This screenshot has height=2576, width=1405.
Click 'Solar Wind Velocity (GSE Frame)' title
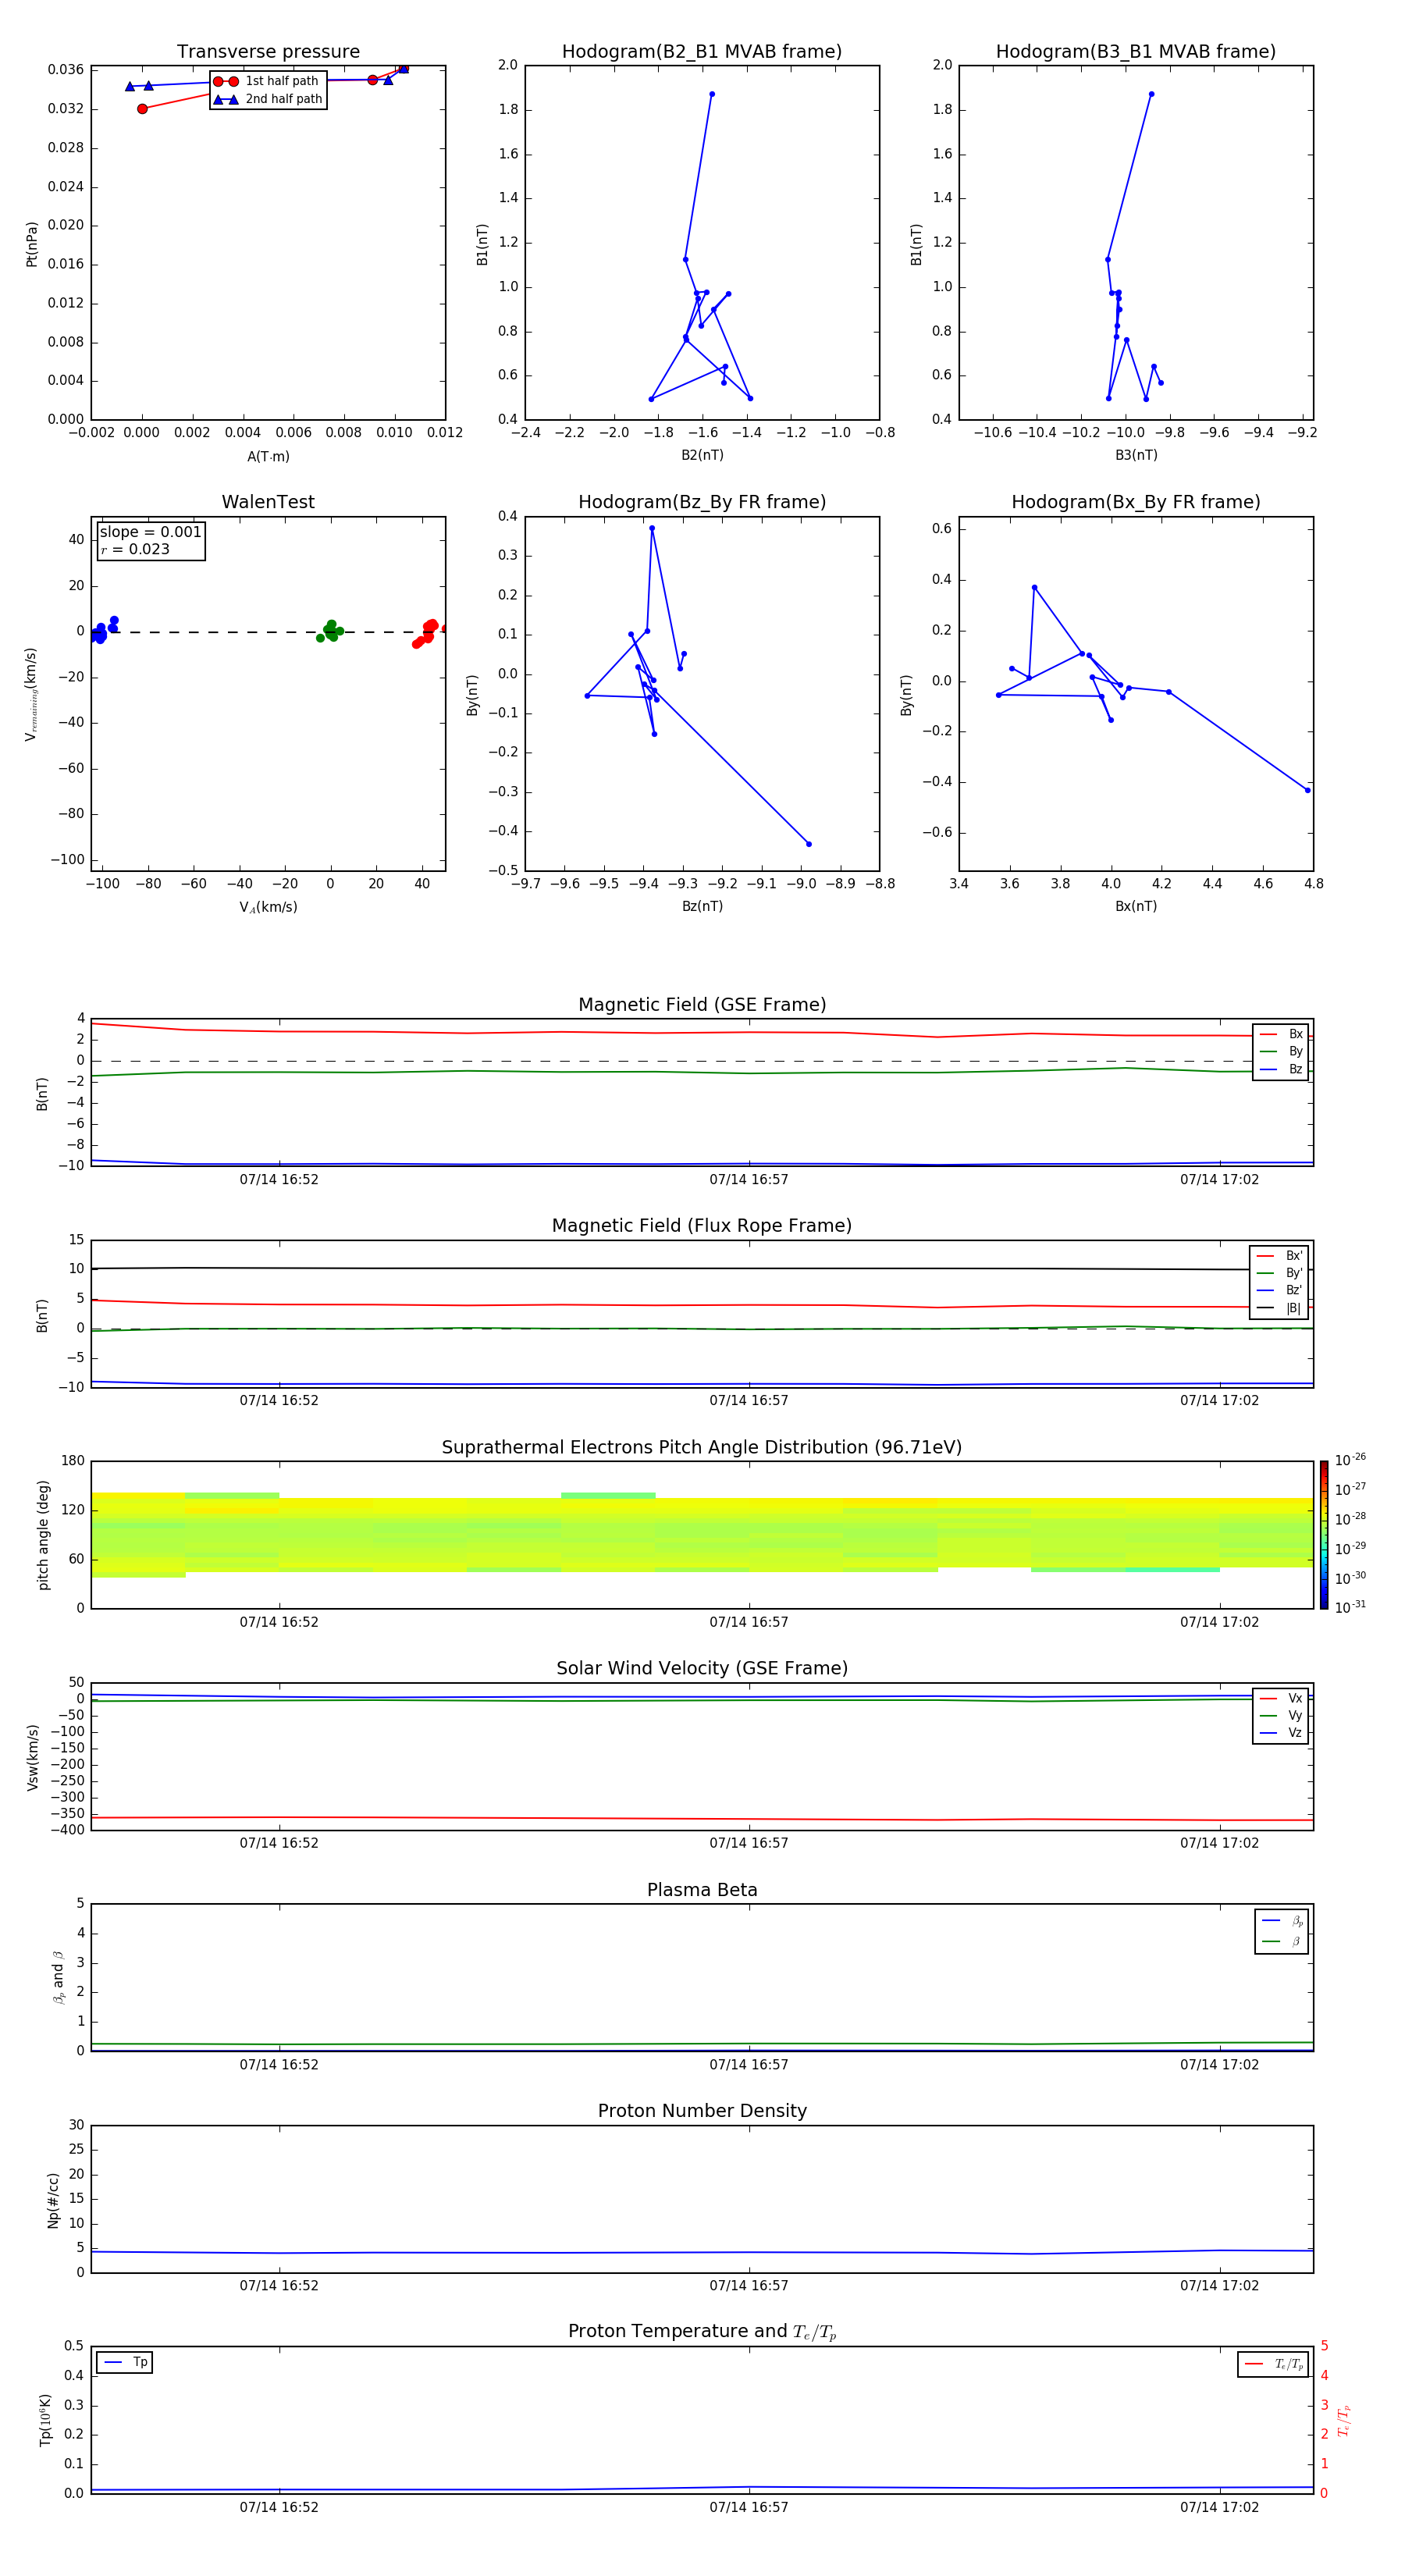(x=702, y=1668)
